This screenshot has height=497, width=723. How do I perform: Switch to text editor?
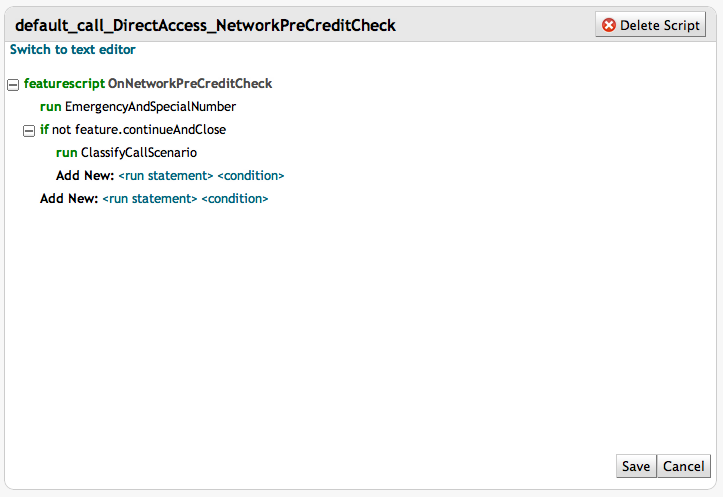point(72,49)
